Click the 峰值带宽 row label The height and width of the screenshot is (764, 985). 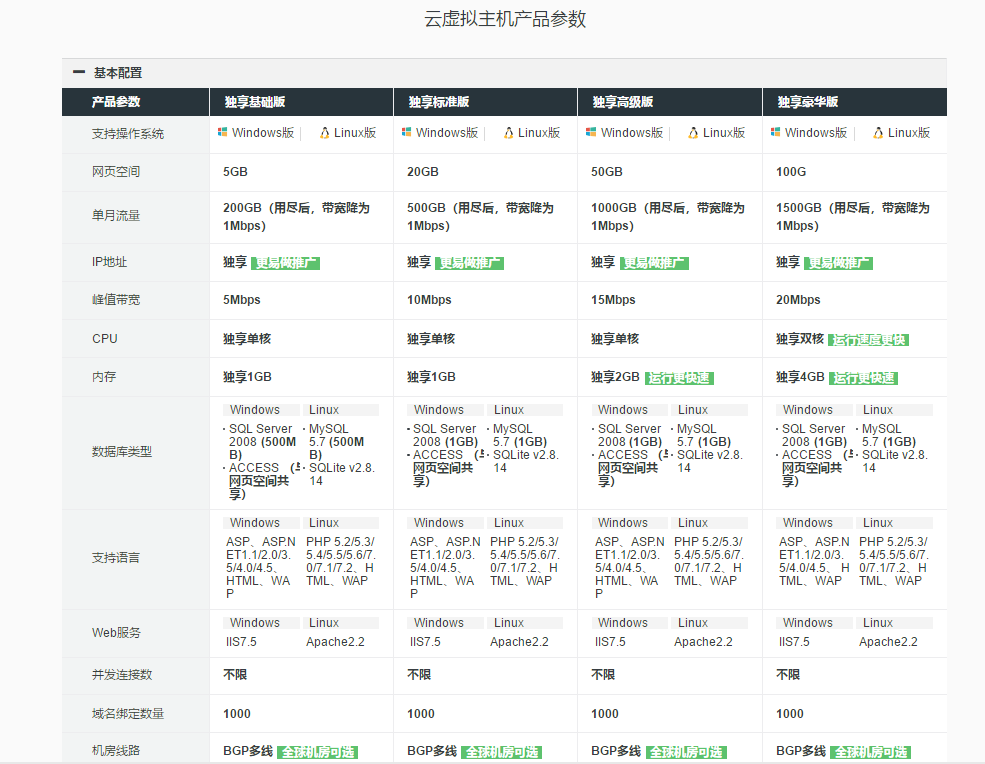[x=116, y=300]
